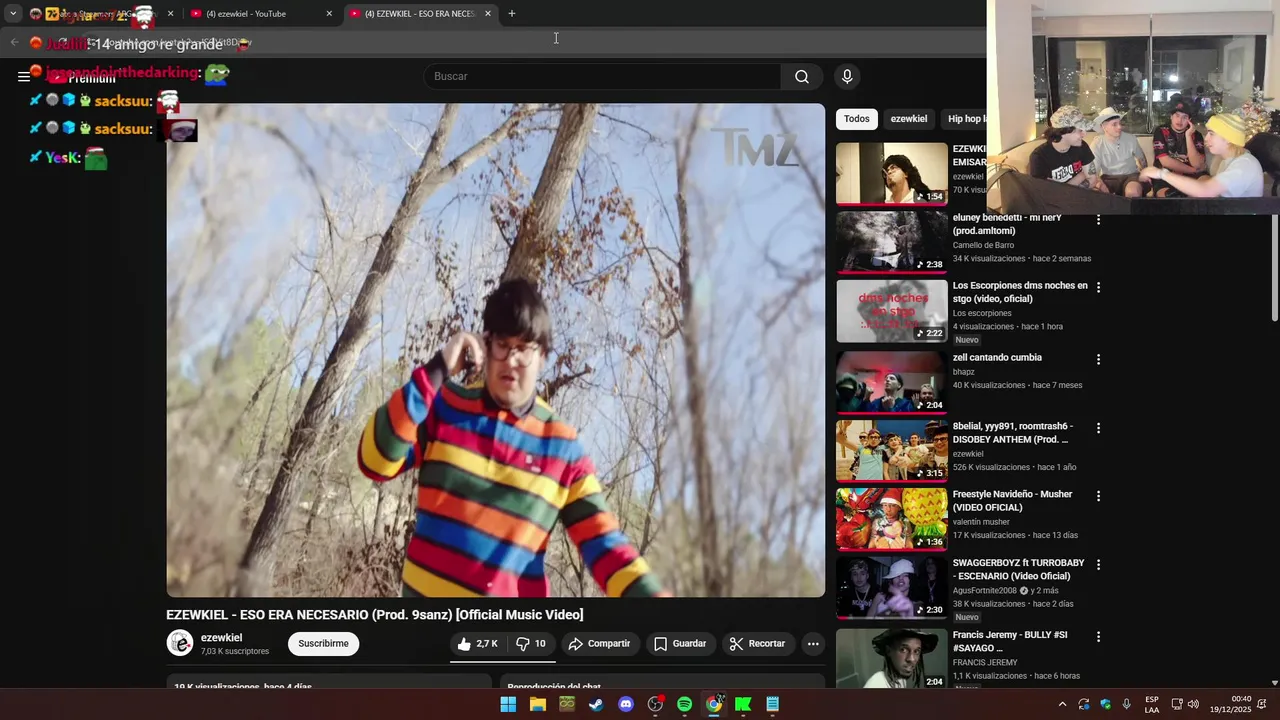Screen dimensions: 1280x720
Task: Open the Notepad taskbar icon
Action: point(772,704)
